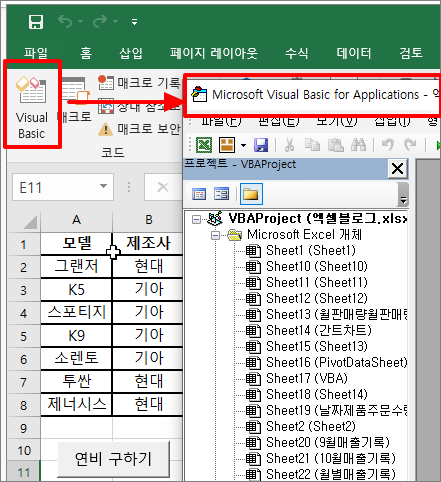This screenshot has width=441, height=482.
Task: Open the Name Box dropdown arrow
Action: [x=104, y=186]
